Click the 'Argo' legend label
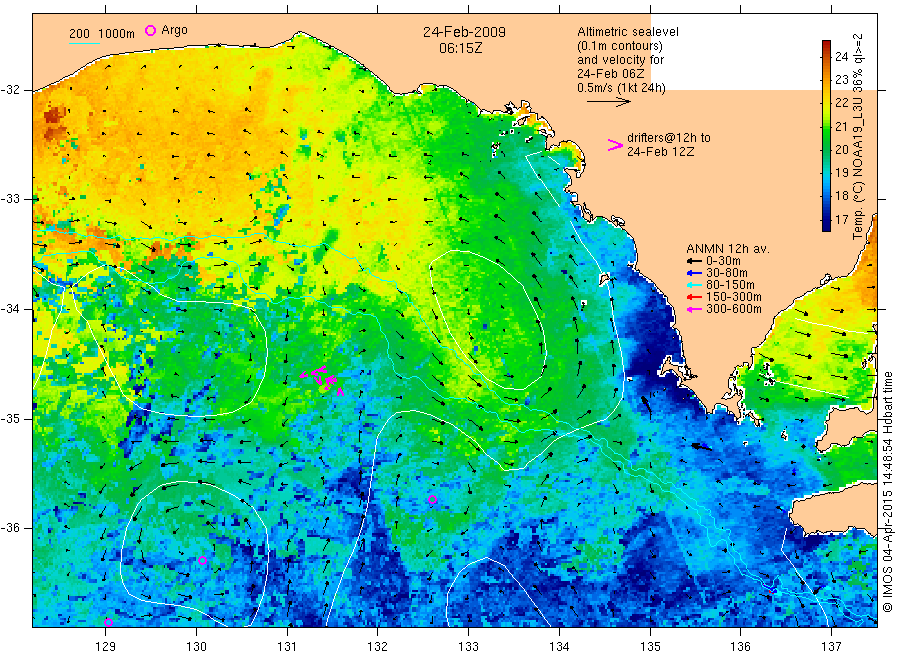This screenshot has height=660, width=900. click(x=174, y=30)
